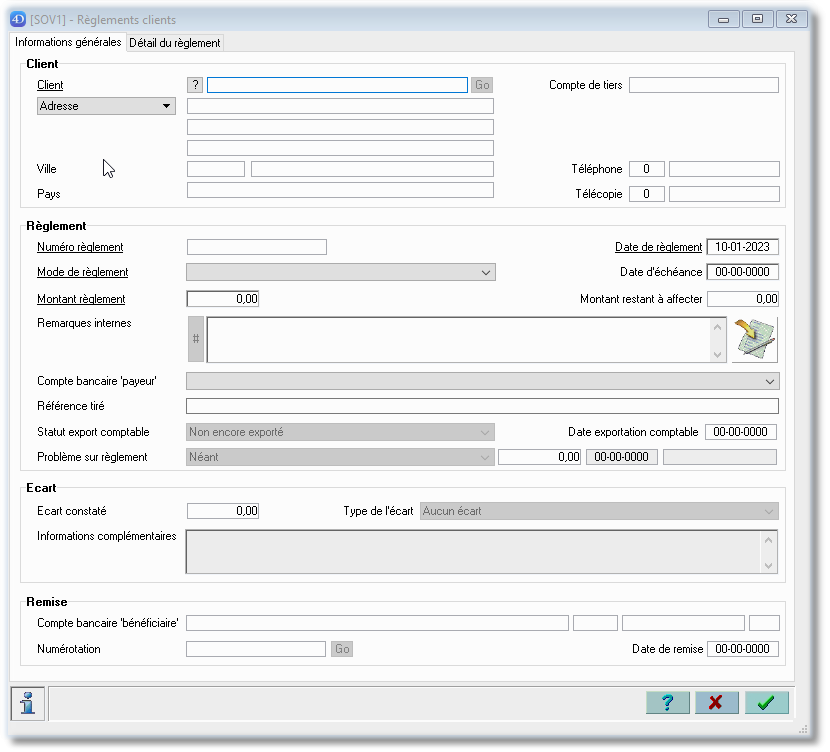Click the Ecart constaté amount field
Image resolution: width=830 pixels, height=752 pixels.
point(223,511)
